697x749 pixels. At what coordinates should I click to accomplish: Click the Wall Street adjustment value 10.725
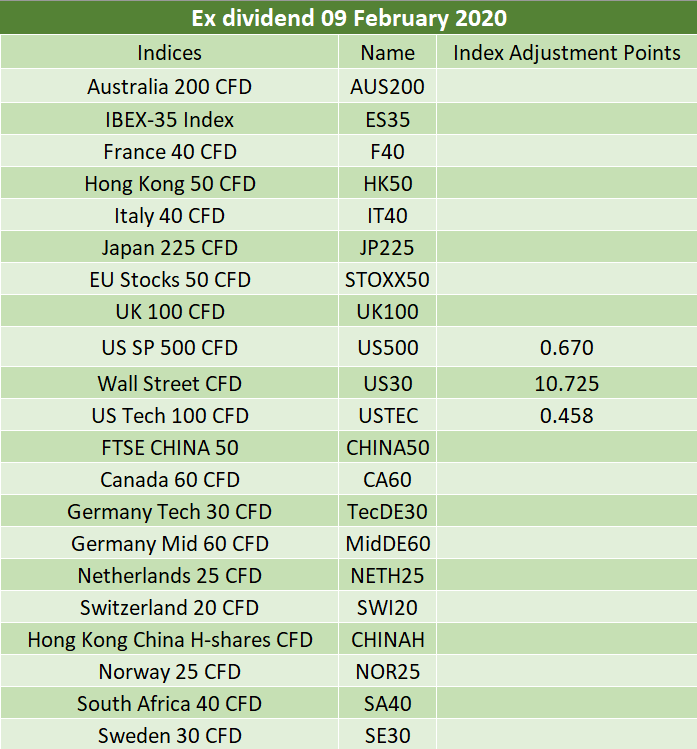567,384
